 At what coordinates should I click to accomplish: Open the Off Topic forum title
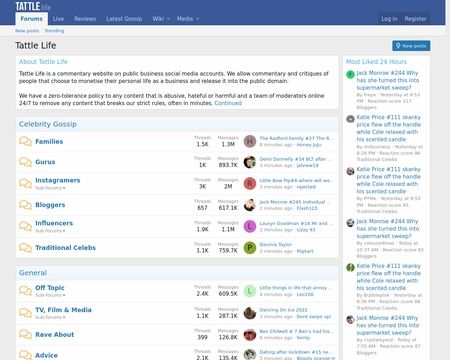(x=50, y=288)
